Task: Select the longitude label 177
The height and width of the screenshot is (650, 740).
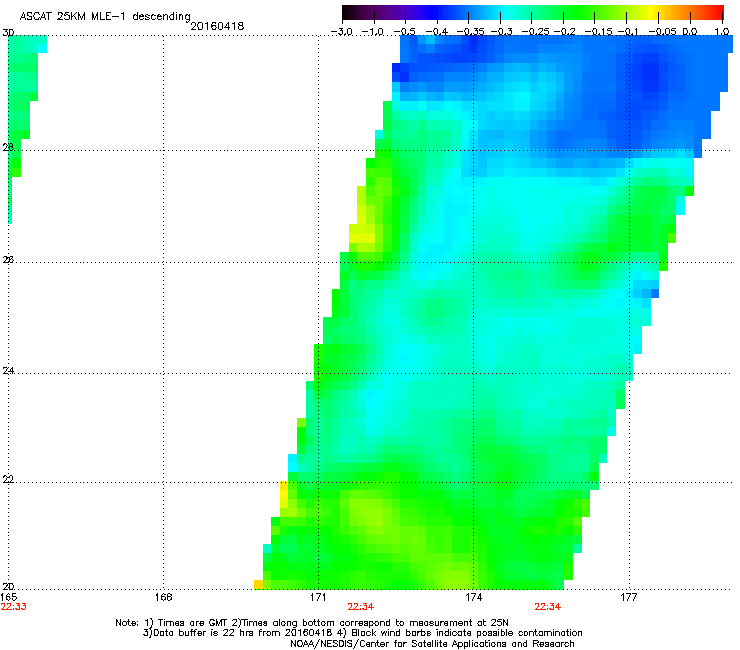Action: [628, 597]
